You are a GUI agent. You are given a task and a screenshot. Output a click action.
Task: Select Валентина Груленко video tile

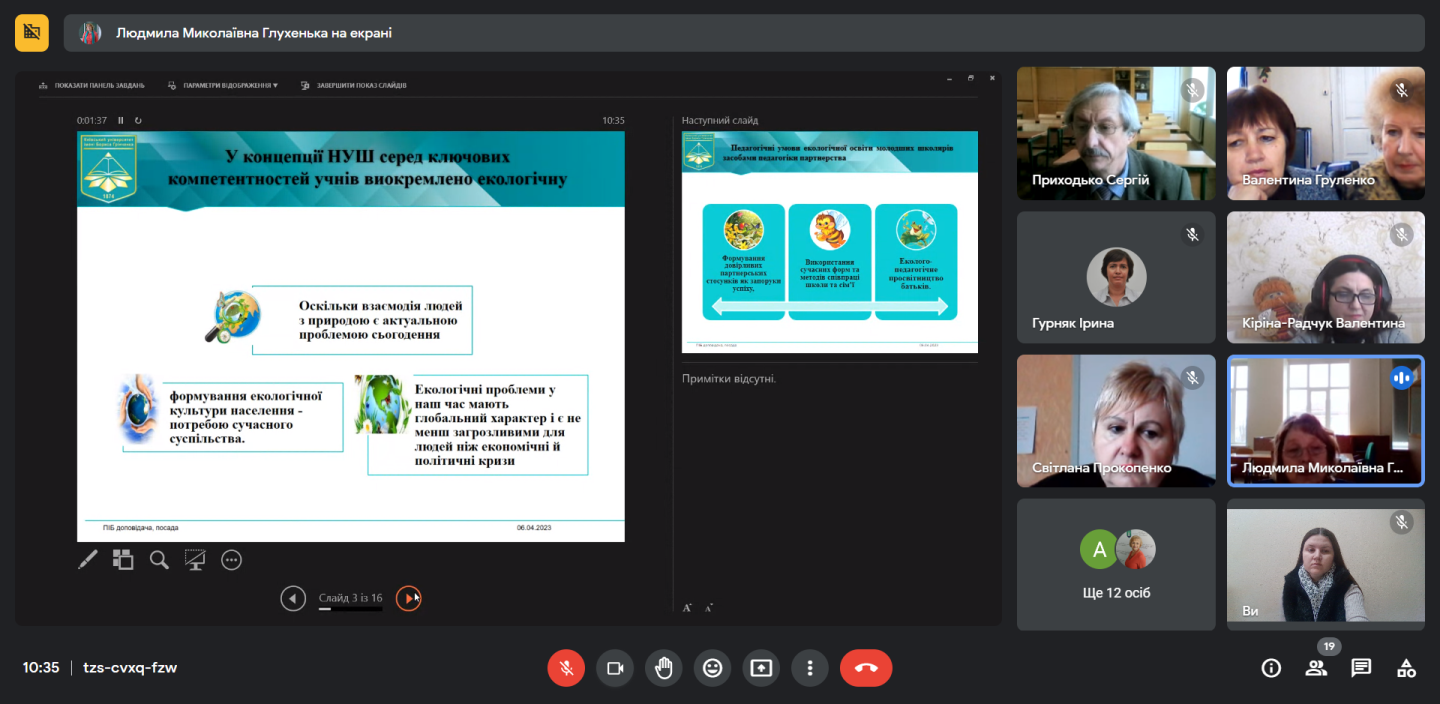pyautogui.click(x=1326, y=133)
